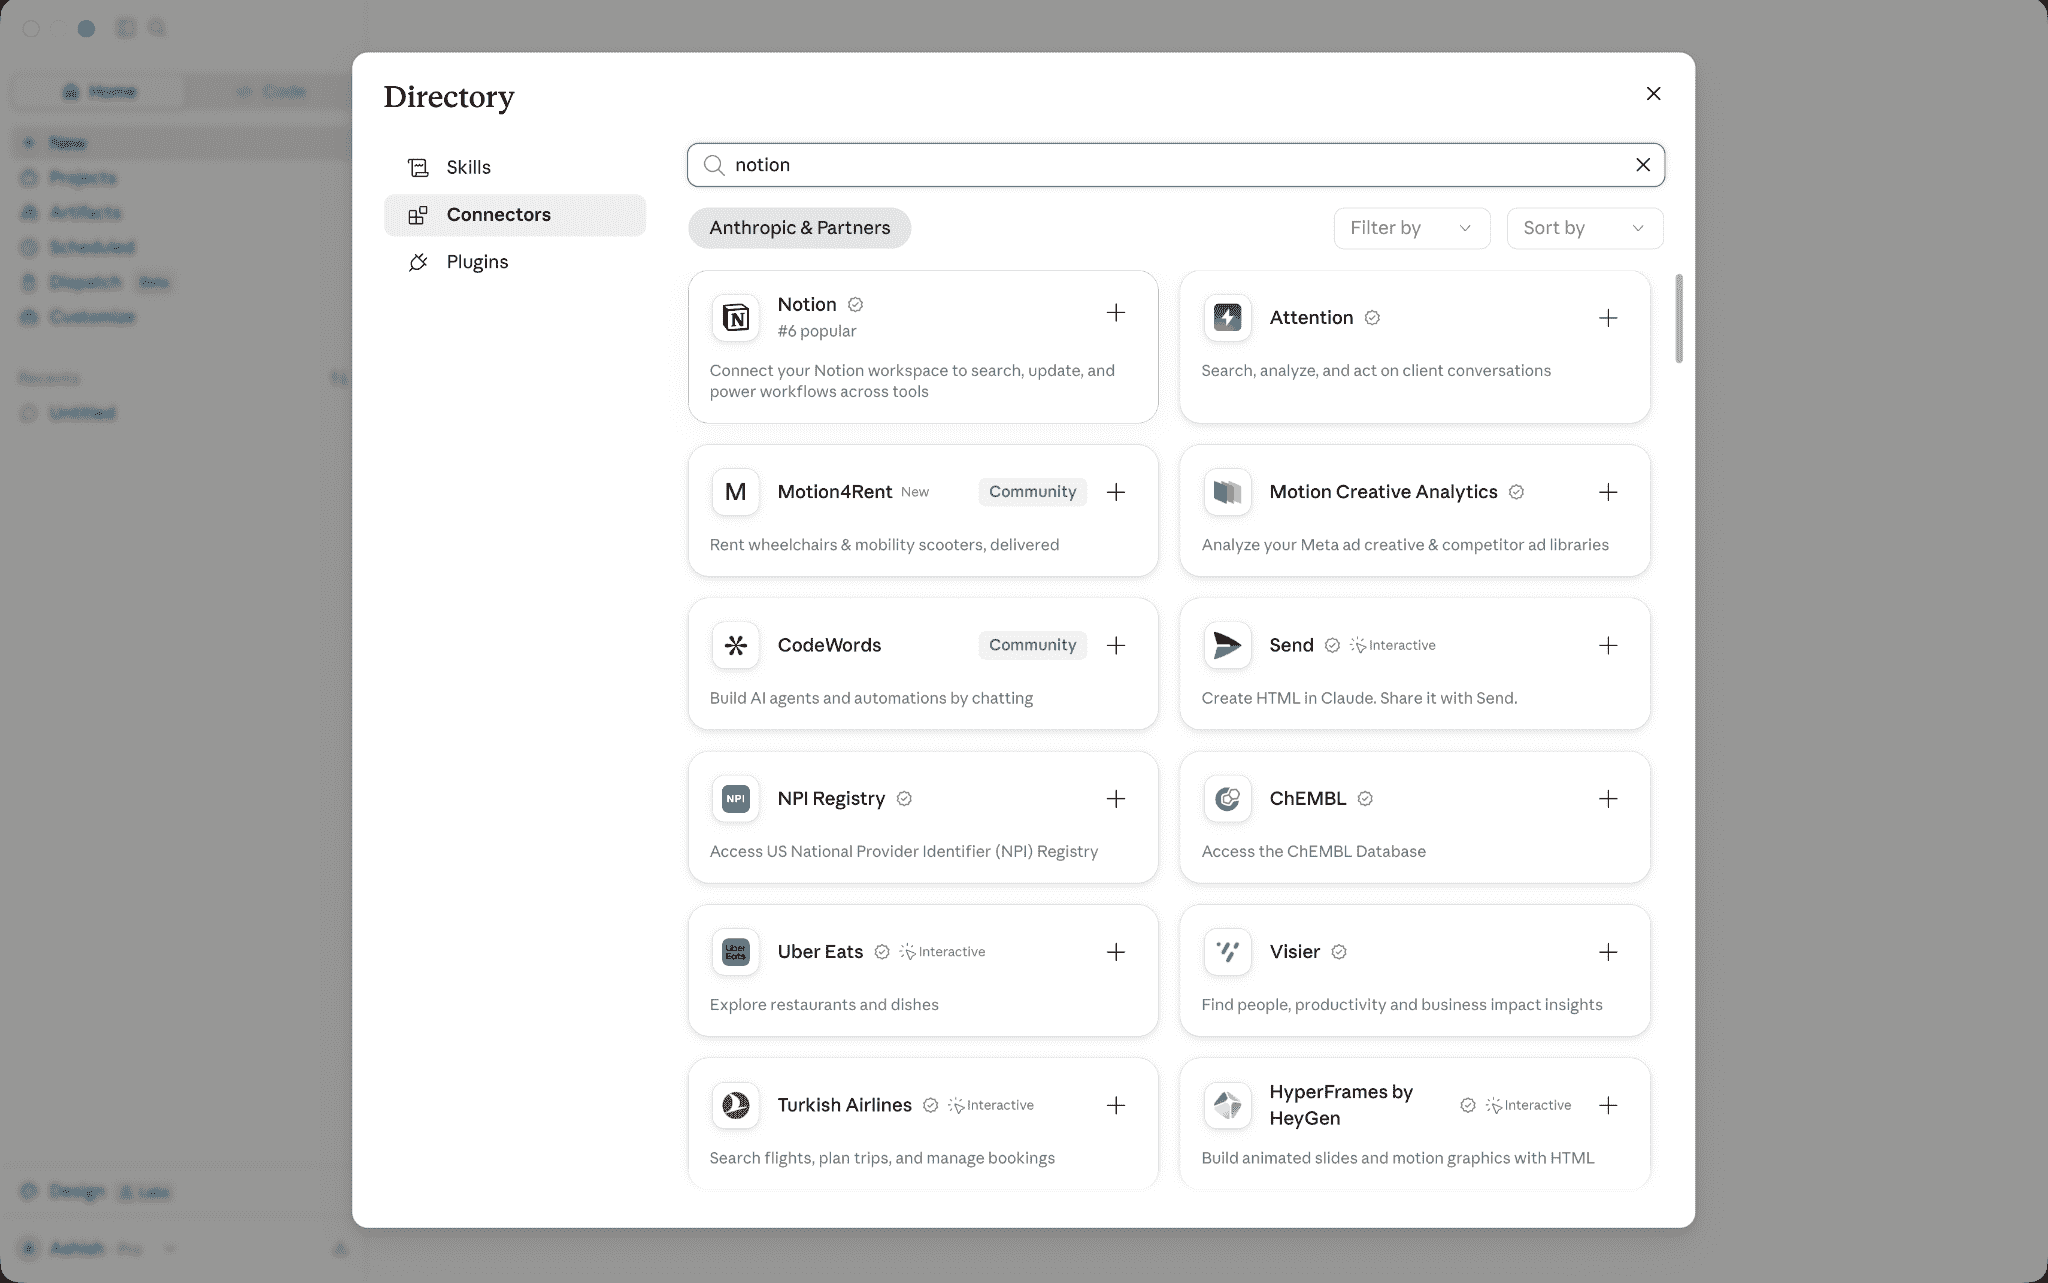Click the Community badge on CodeWords
2048x1283 pixels.
(x=1032, y=645)
